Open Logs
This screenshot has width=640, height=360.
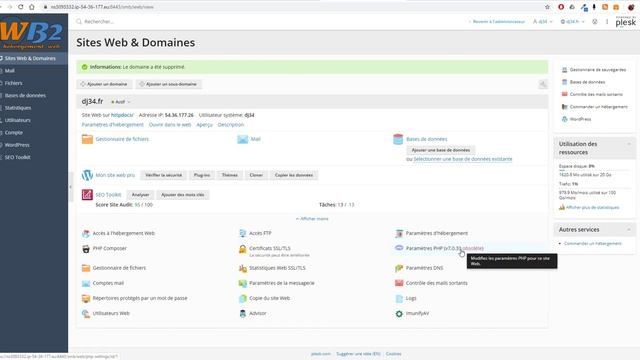click(411, 298)
